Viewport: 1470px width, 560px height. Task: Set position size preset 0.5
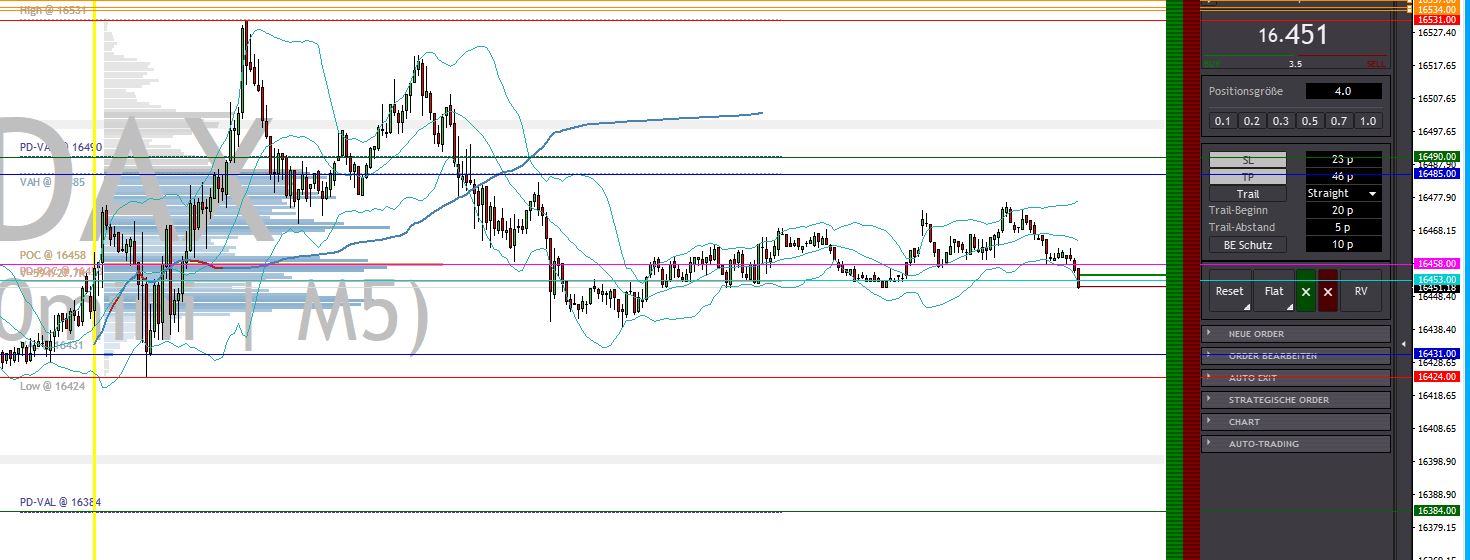pos(1310,121)
